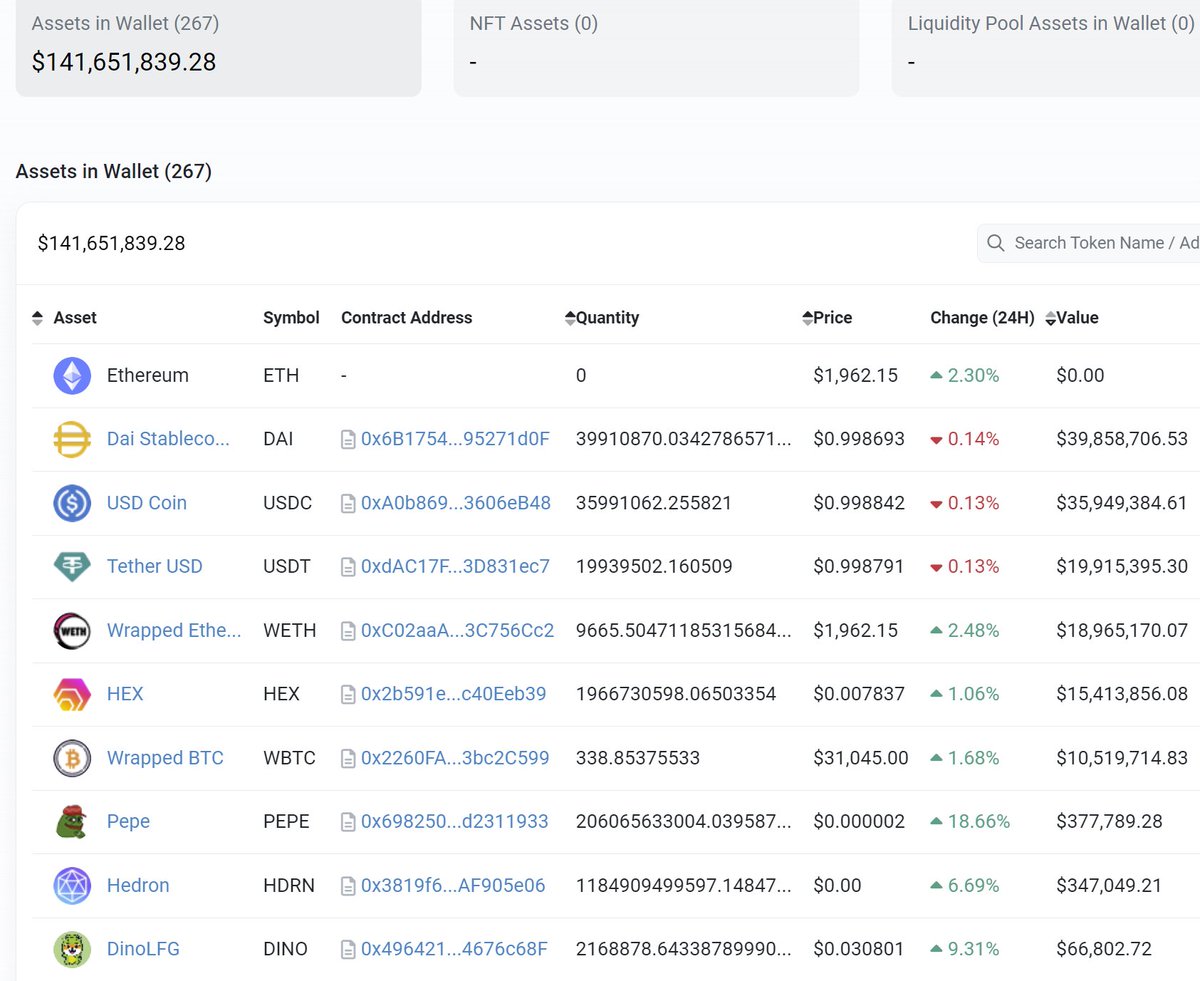The width and height of the screenshot is (1200, 981).
Task: Click the DinoLFG token logo
Action: click(72, 949)
